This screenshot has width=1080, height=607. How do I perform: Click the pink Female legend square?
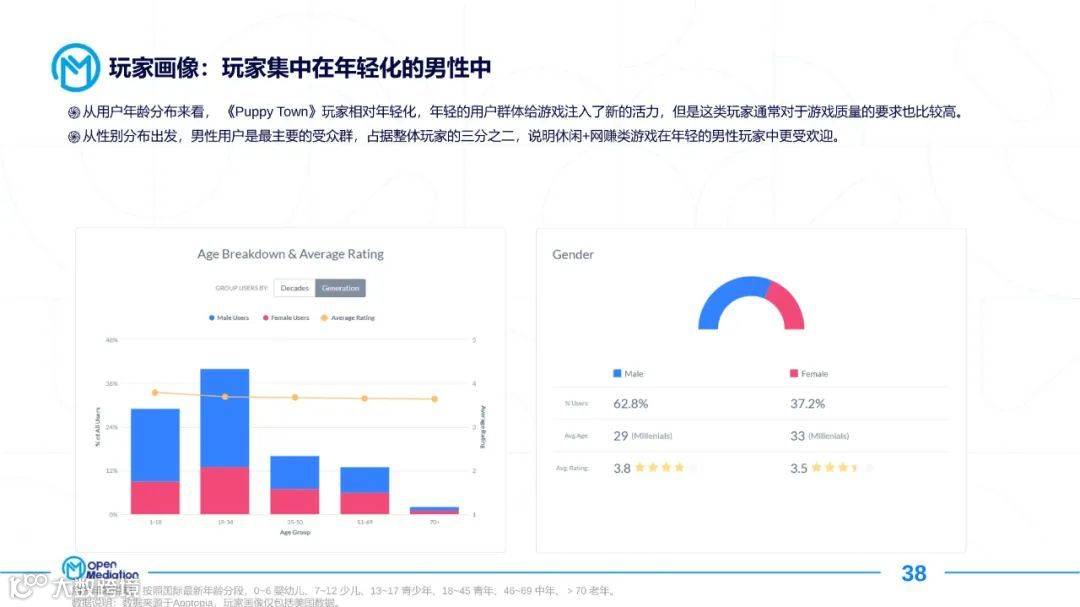click(793, 374)
